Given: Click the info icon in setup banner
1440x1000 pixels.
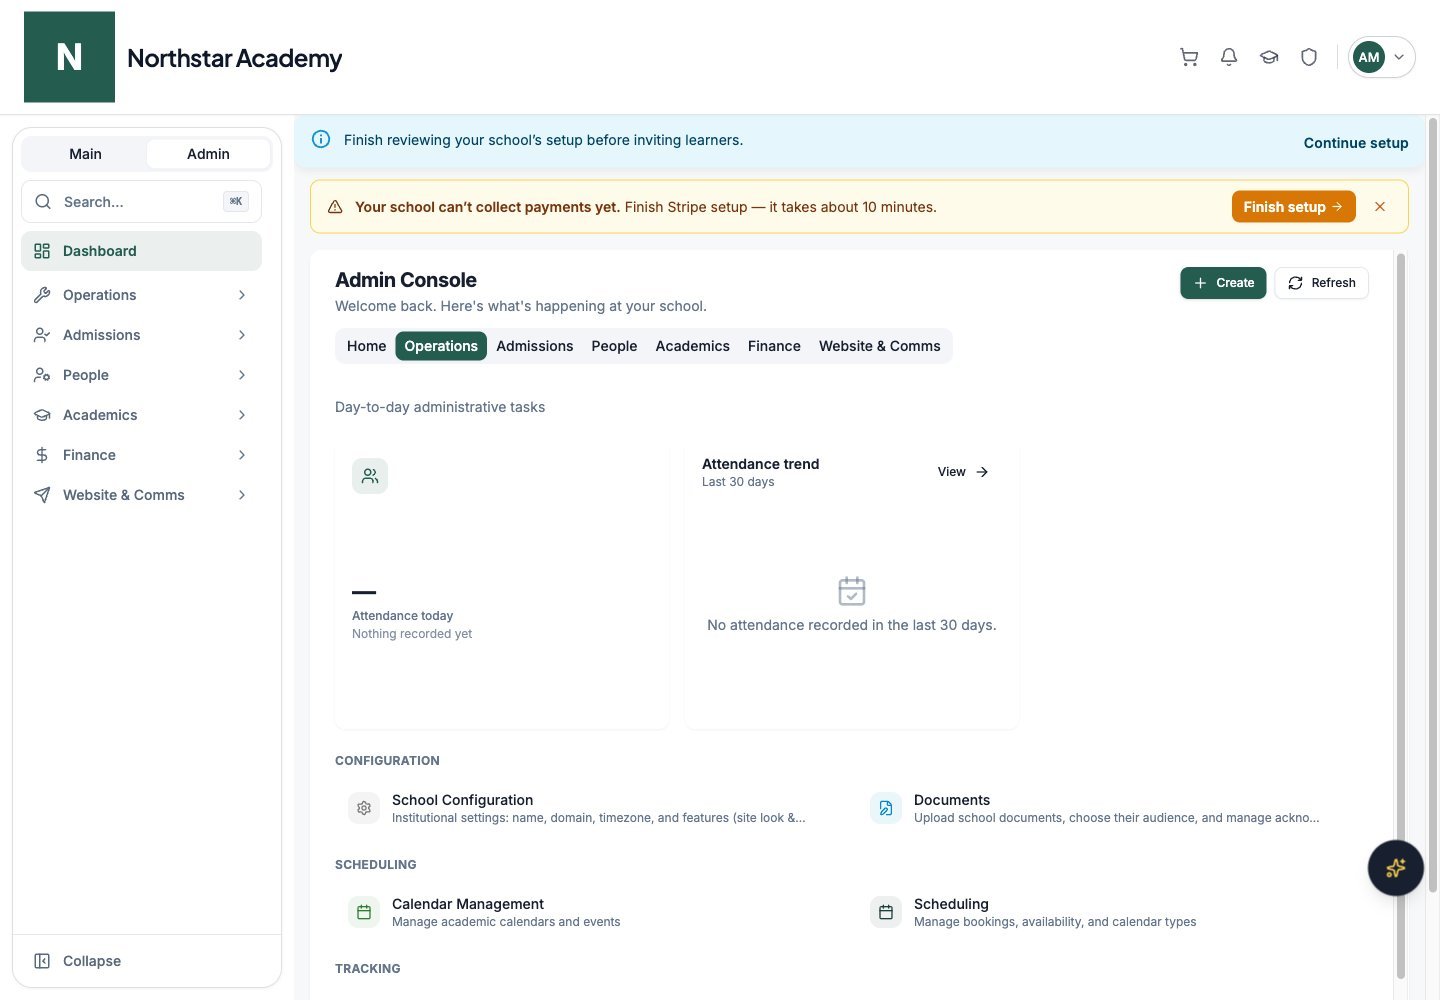Looking at the screenshot, I should 321,139.
